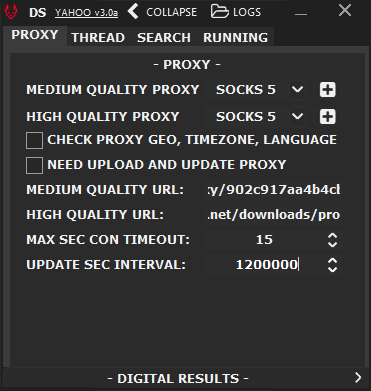Click the COLLAPSE left arrow icon

click(133, 12)
